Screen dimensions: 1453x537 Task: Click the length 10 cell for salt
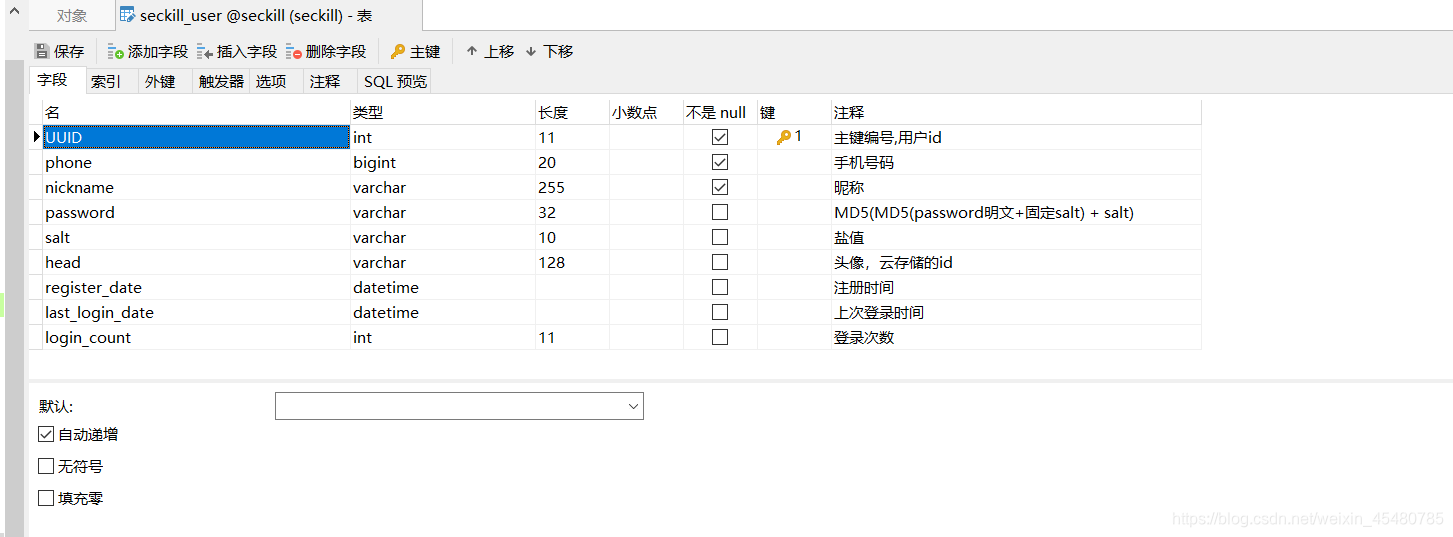coord(572,237)
